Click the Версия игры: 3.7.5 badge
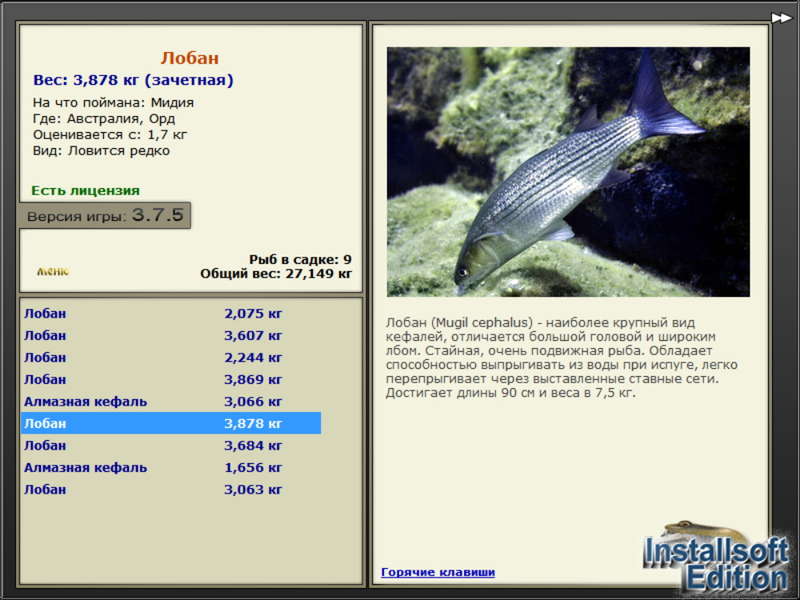The width and height of the screenshot is (800, 600). click(105, 215)
